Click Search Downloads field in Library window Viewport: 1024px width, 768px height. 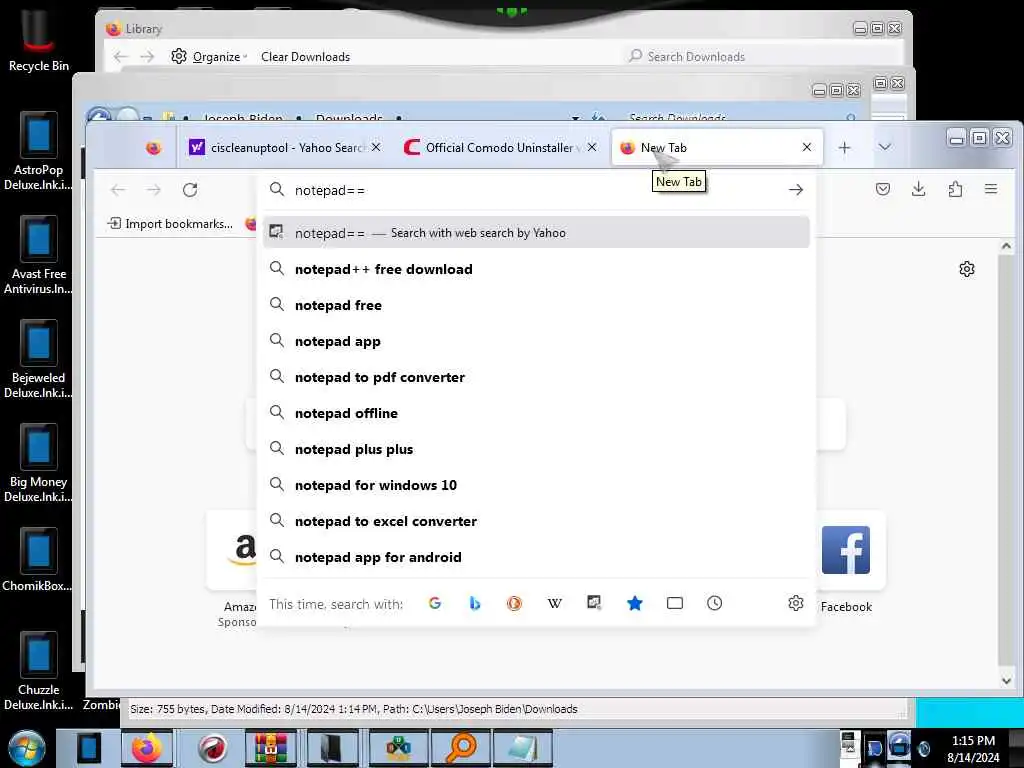pos(761,57)
